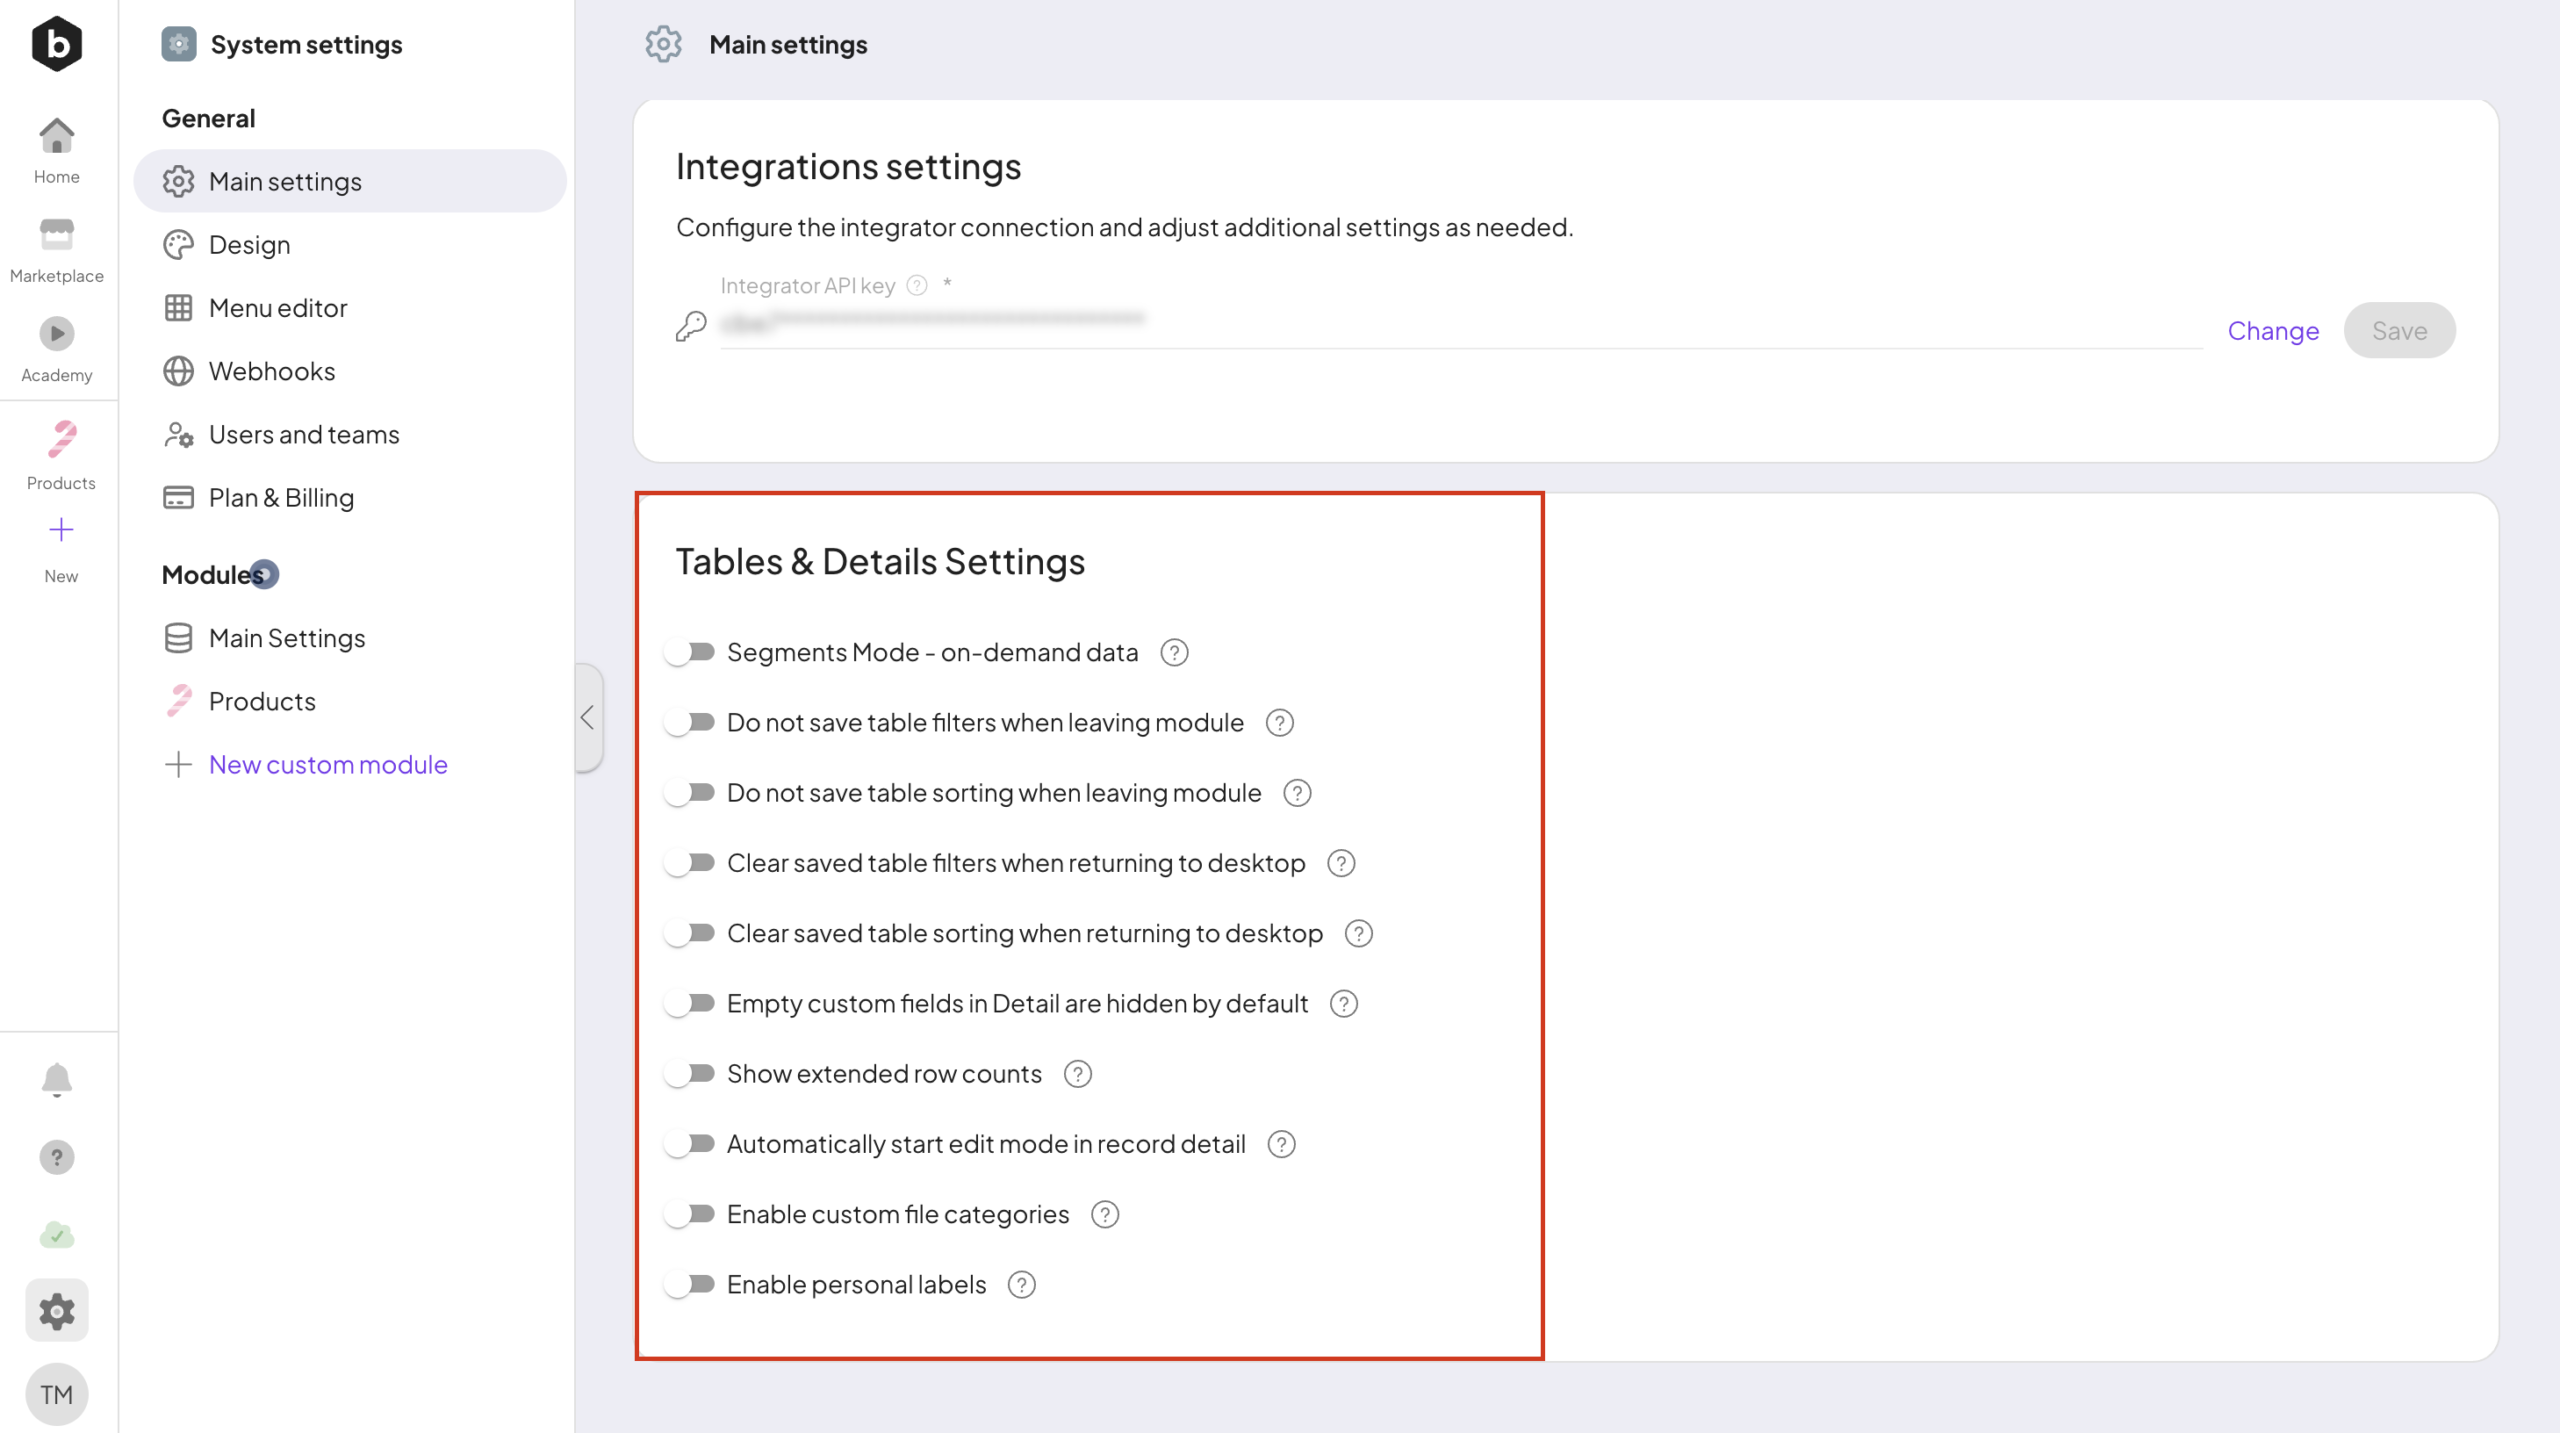Open Plan & Billing section
Viewport: 2560px width, 1433px height.
281,498
